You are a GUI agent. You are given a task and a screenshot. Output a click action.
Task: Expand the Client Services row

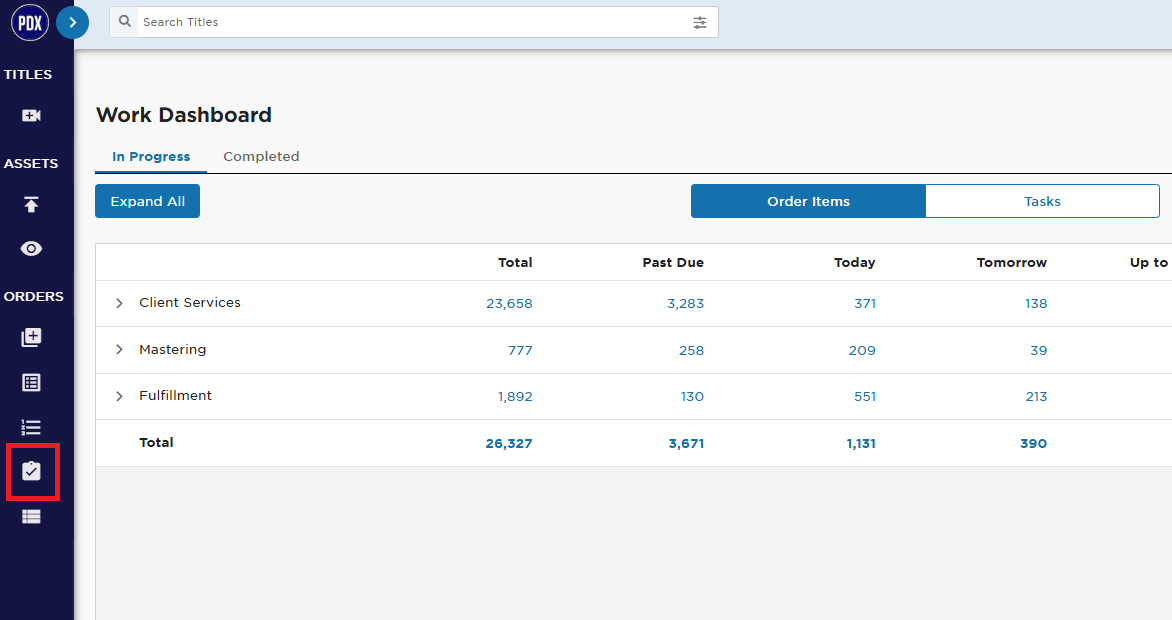(x=119, y=303)
